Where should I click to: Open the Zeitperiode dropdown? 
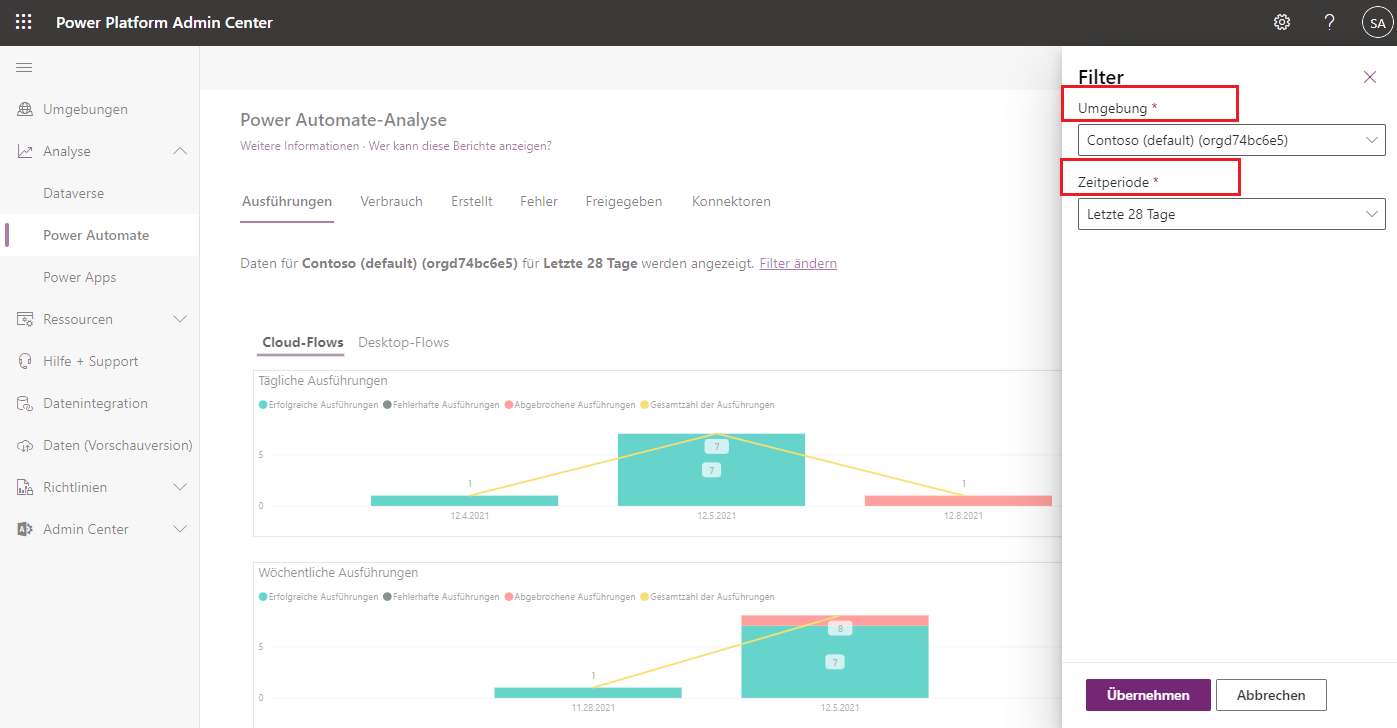coord(1232,214)
